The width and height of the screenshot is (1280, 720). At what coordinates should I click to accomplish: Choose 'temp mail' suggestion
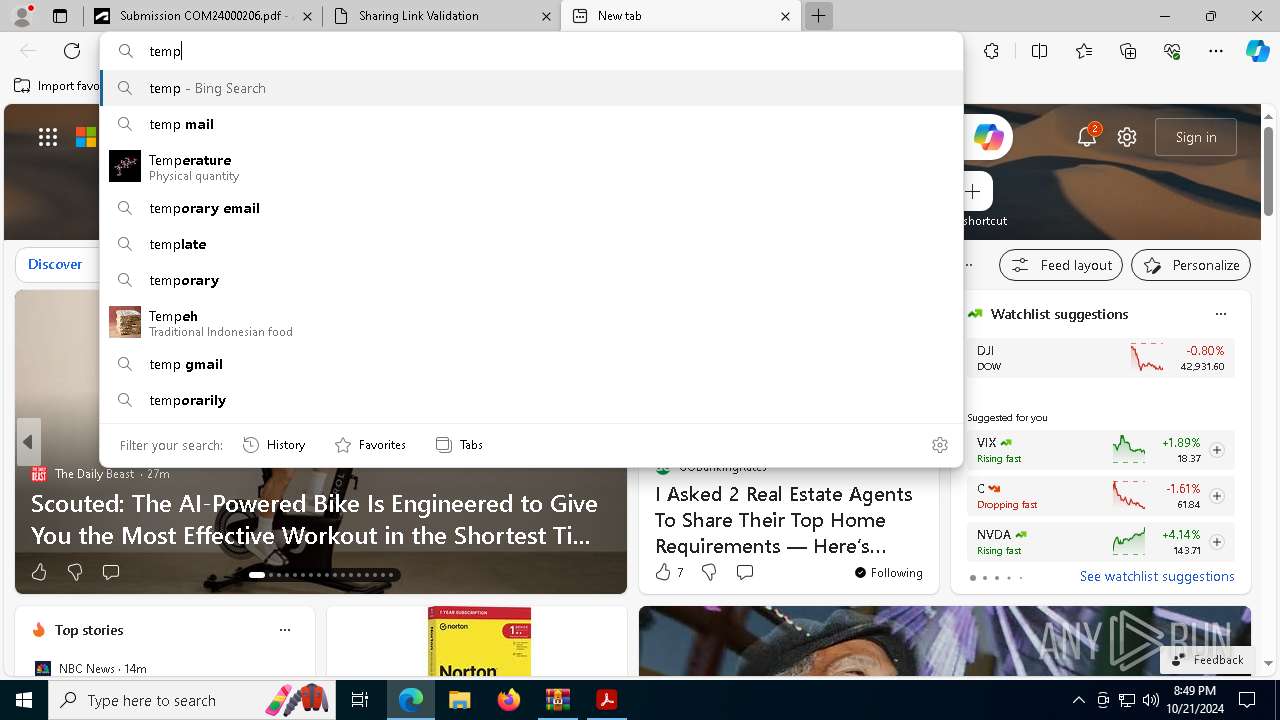pos(531,124)
